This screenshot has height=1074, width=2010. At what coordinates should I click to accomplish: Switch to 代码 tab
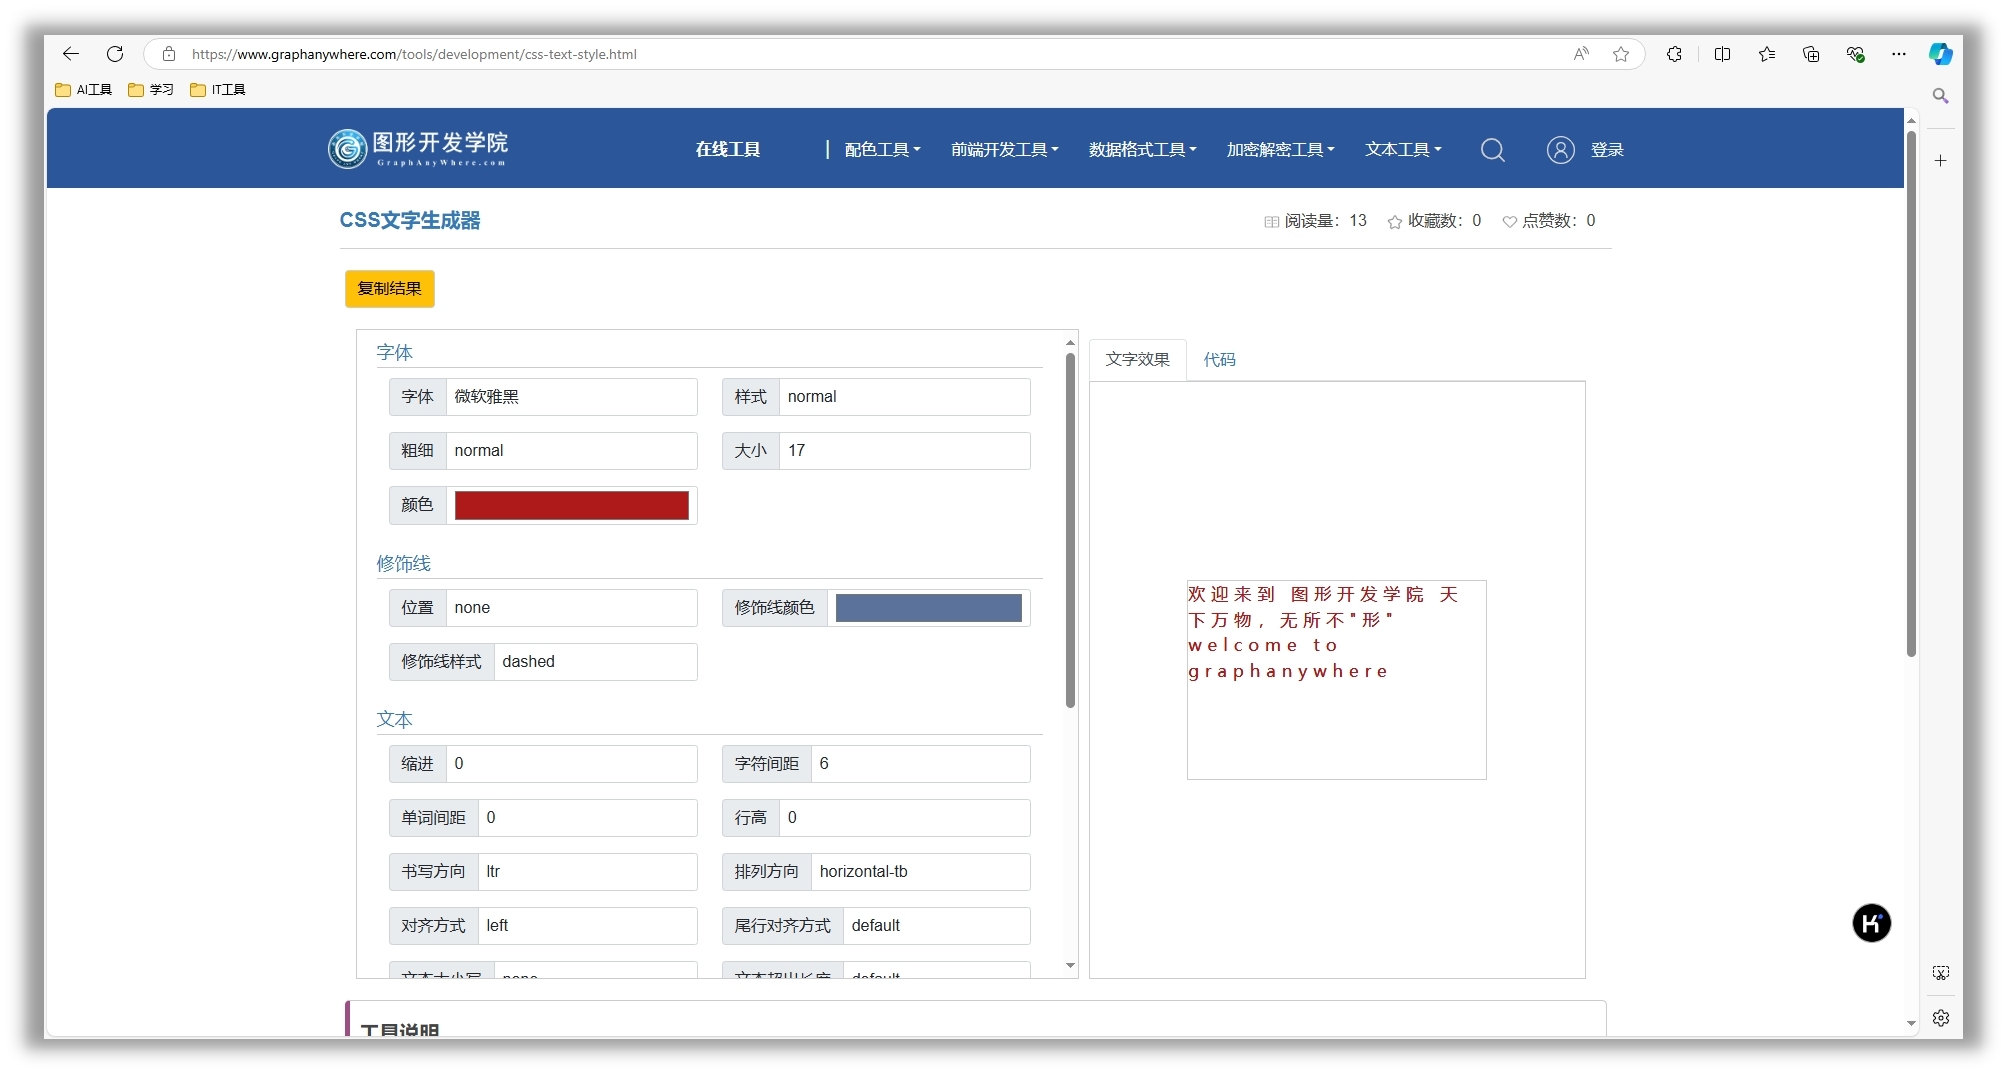pos(1219,360)
